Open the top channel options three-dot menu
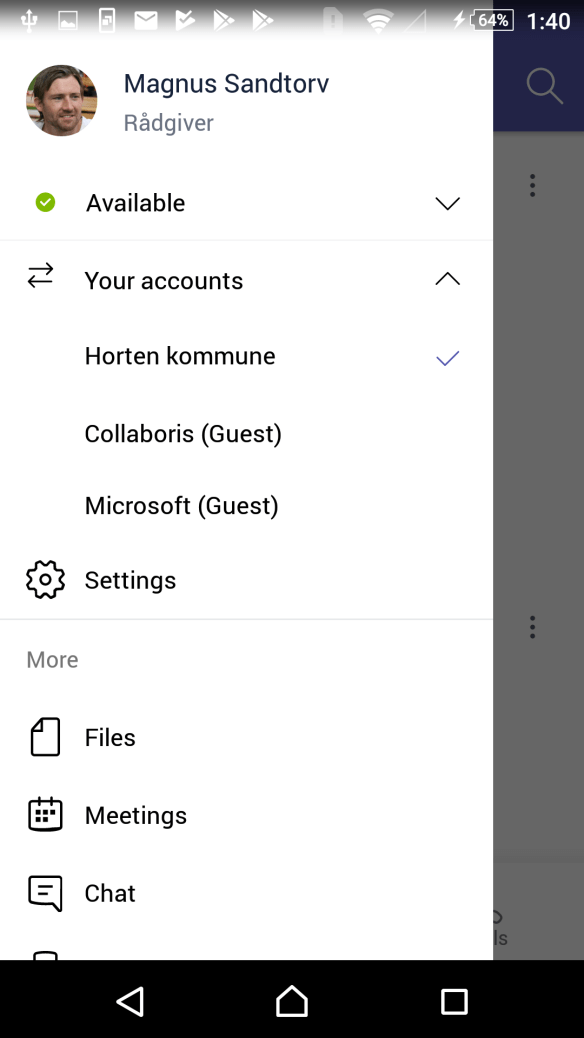 (532, 185)
